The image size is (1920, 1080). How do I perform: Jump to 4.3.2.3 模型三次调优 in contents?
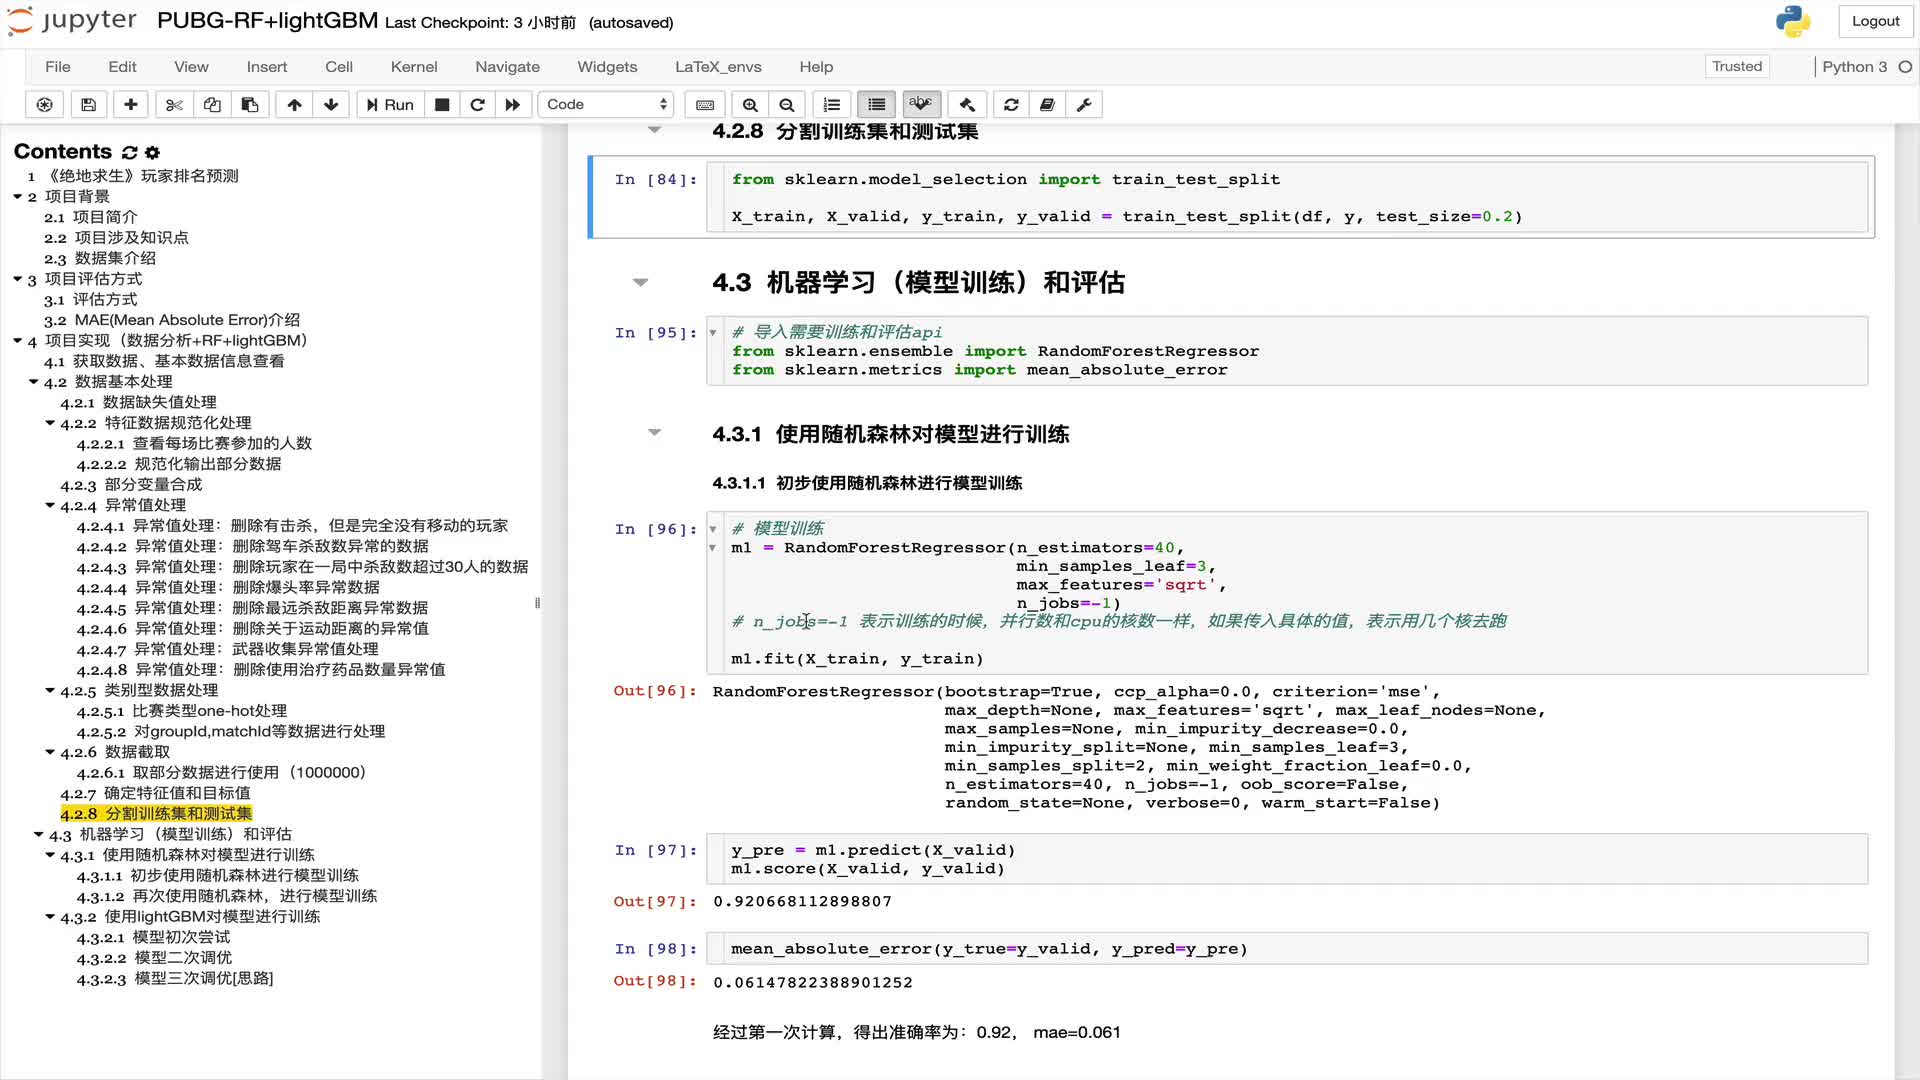[175, 978]
